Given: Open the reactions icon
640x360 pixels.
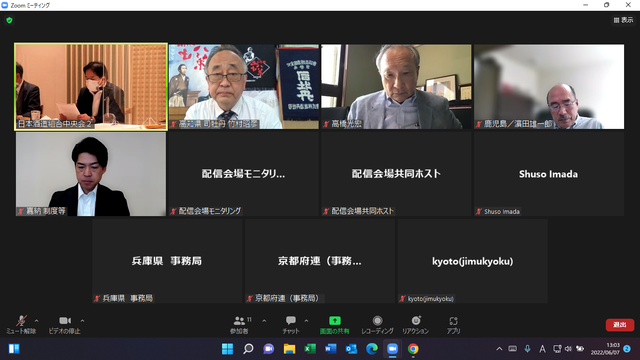Looking at the screenshot, I should (x=416, y=320).
